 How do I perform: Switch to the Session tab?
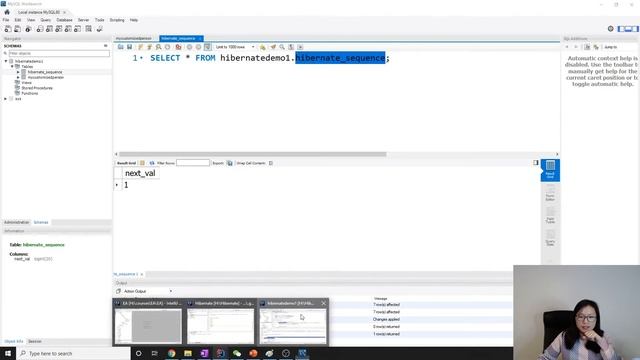(35, 341)
